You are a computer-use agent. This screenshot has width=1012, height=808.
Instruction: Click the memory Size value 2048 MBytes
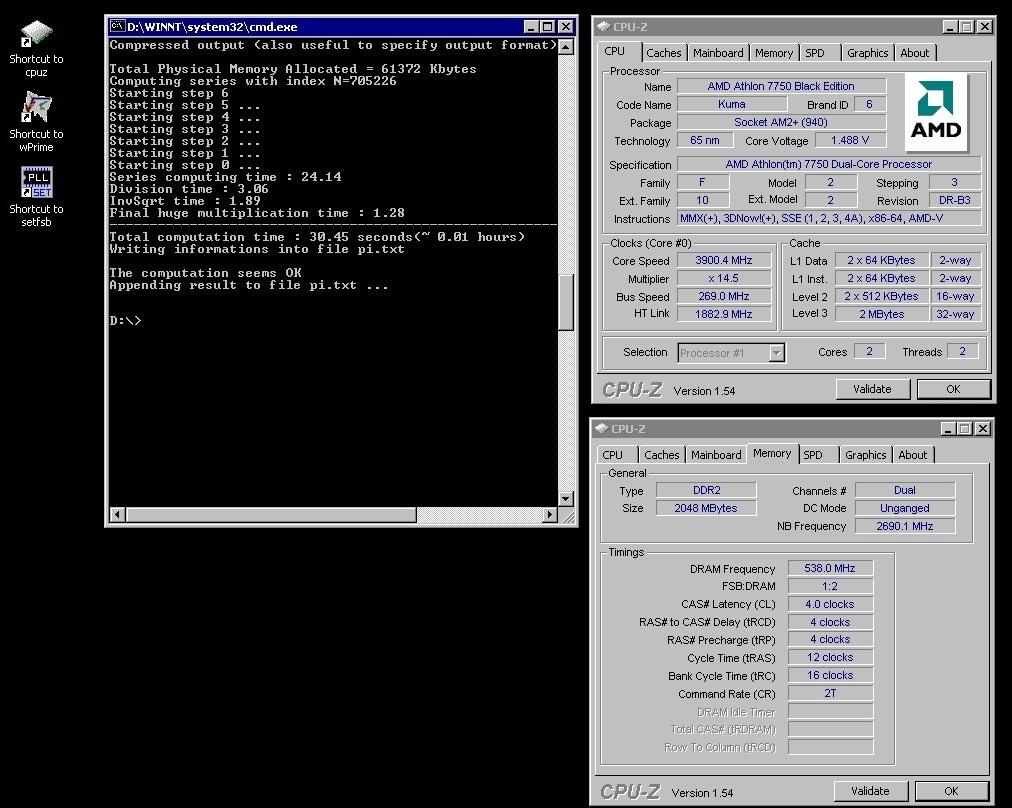coord(706,509)
